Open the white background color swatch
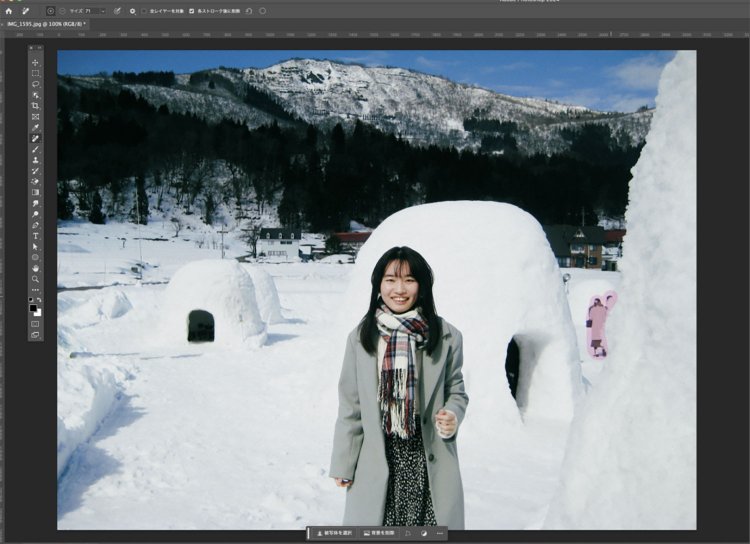Image resolution: width=750 pixels, height=544 pixels. (38, 313)
